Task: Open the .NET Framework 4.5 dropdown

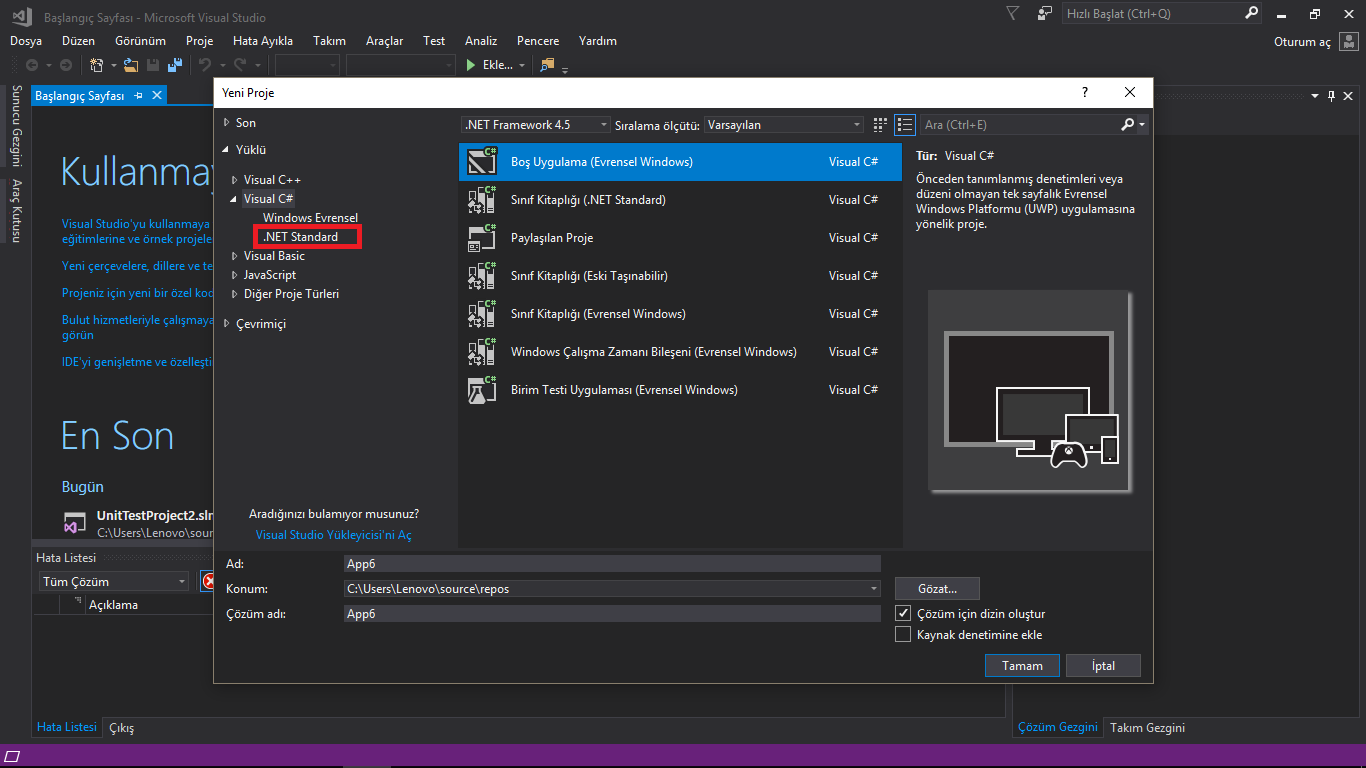Action: (x=536, y=125)
